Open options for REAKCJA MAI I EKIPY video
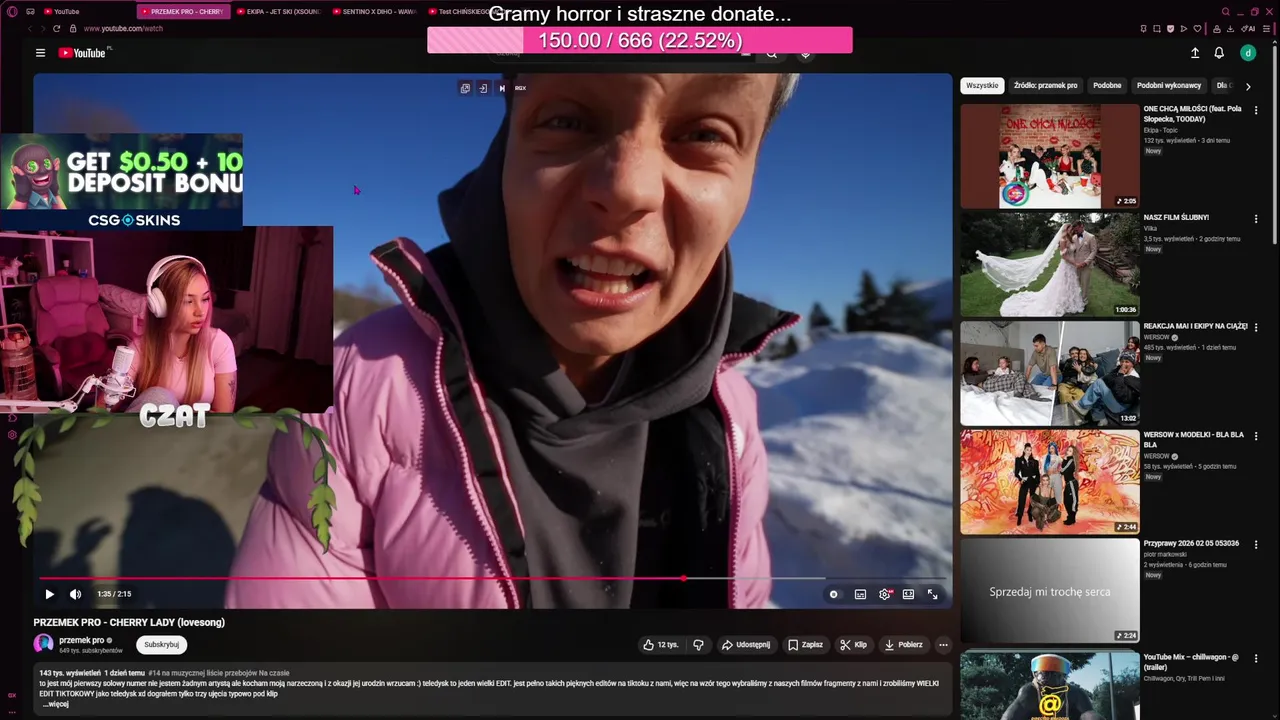This screenshot has width=1280, height=720. coord(1256,327)
